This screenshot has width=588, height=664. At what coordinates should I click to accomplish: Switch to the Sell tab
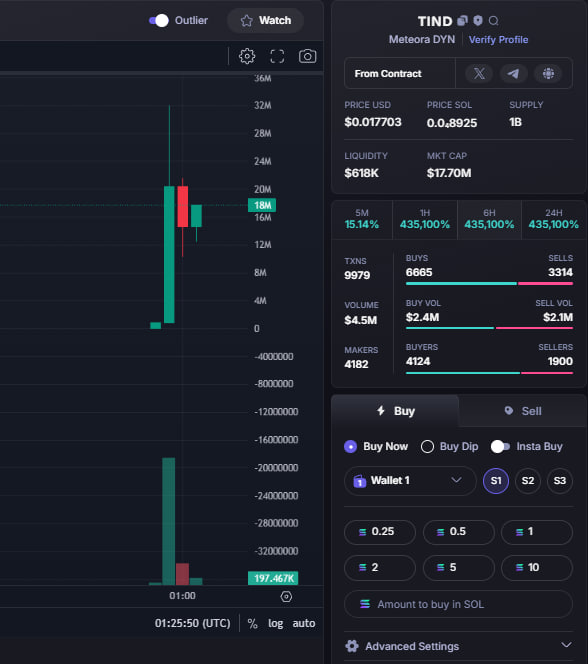point(523,411)
